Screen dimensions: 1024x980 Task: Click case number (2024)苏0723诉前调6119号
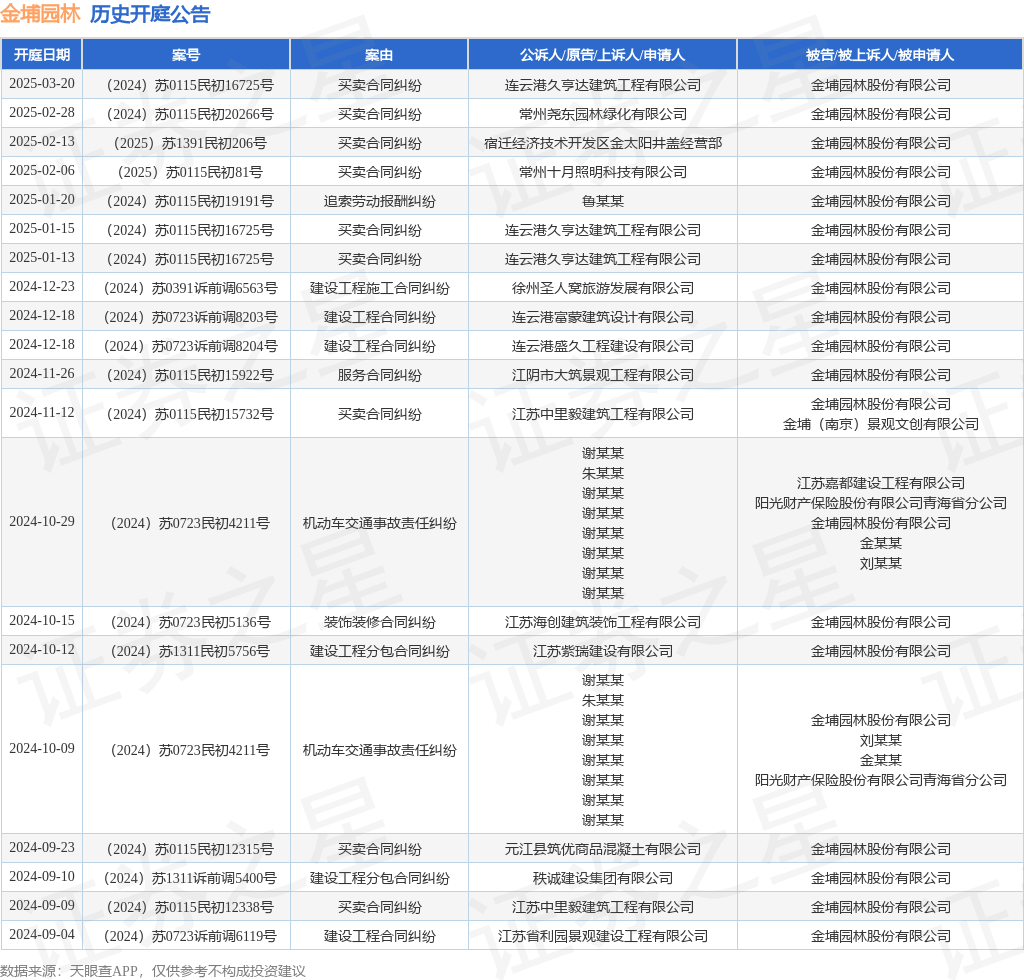(190, 936)
